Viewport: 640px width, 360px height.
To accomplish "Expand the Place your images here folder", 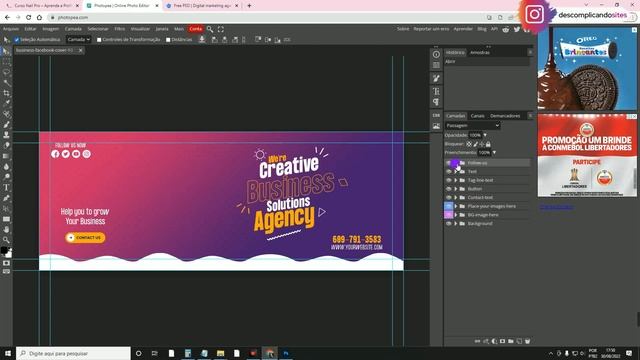I will point(456,206).
